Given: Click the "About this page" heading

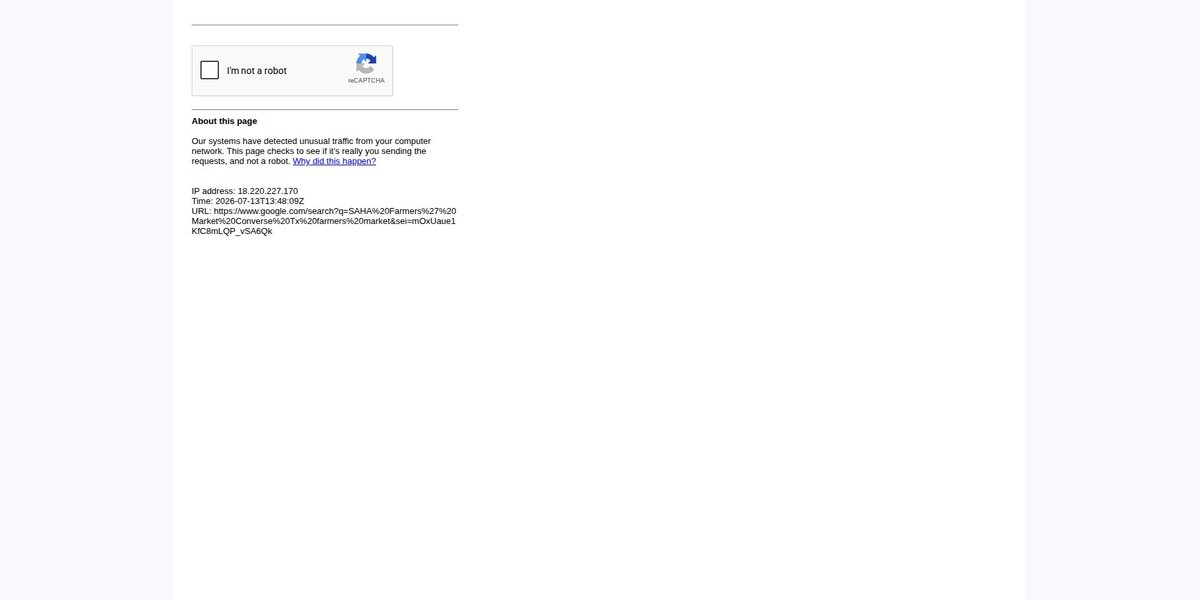Looking at the screenshot, I should pos(224,121).
